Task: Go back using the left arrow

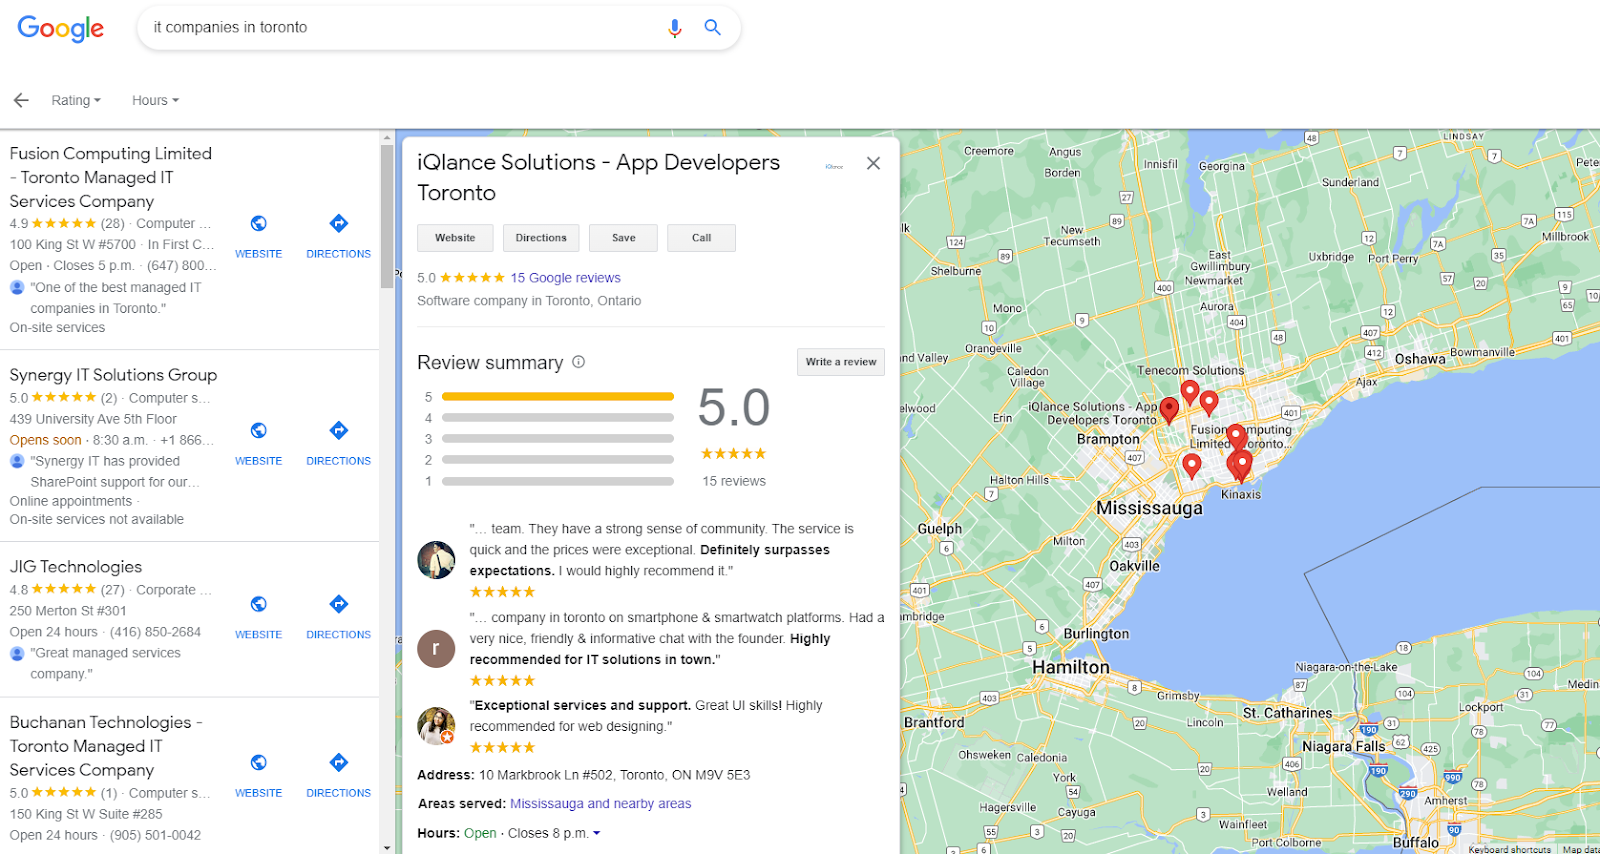Action: (21, 100)
